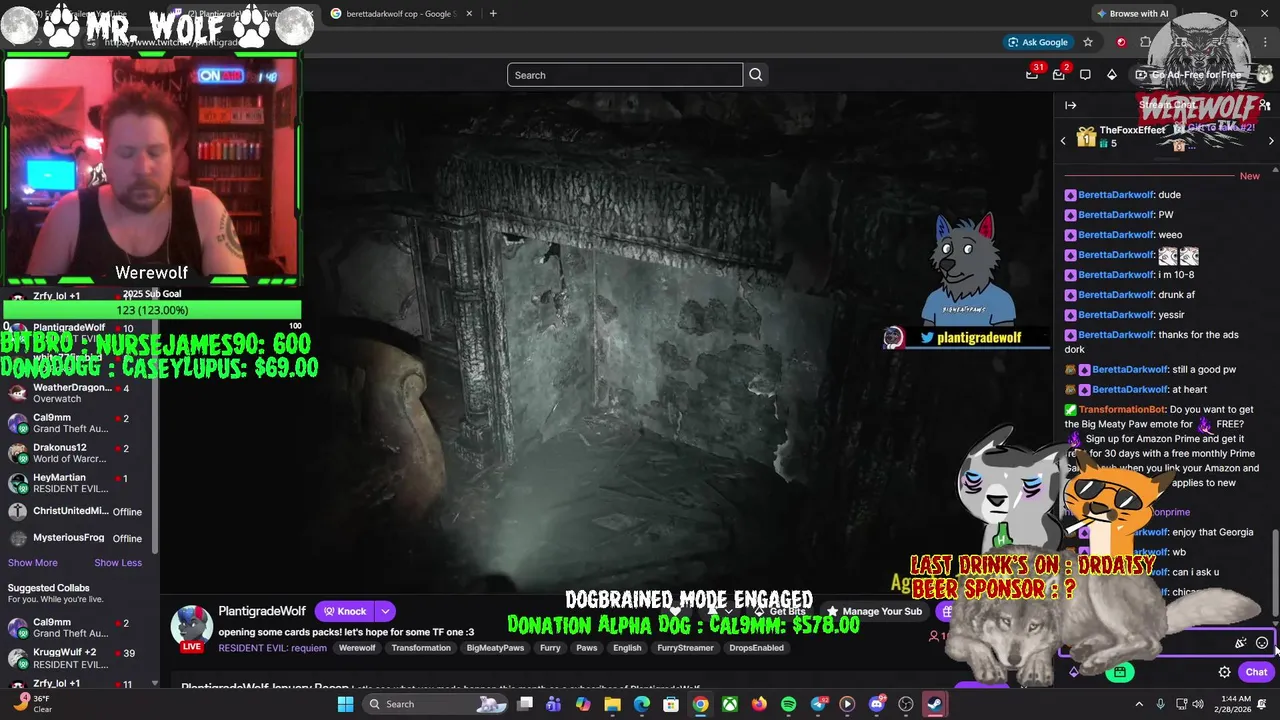Select the Transformation stream tag

click(421, 648)
